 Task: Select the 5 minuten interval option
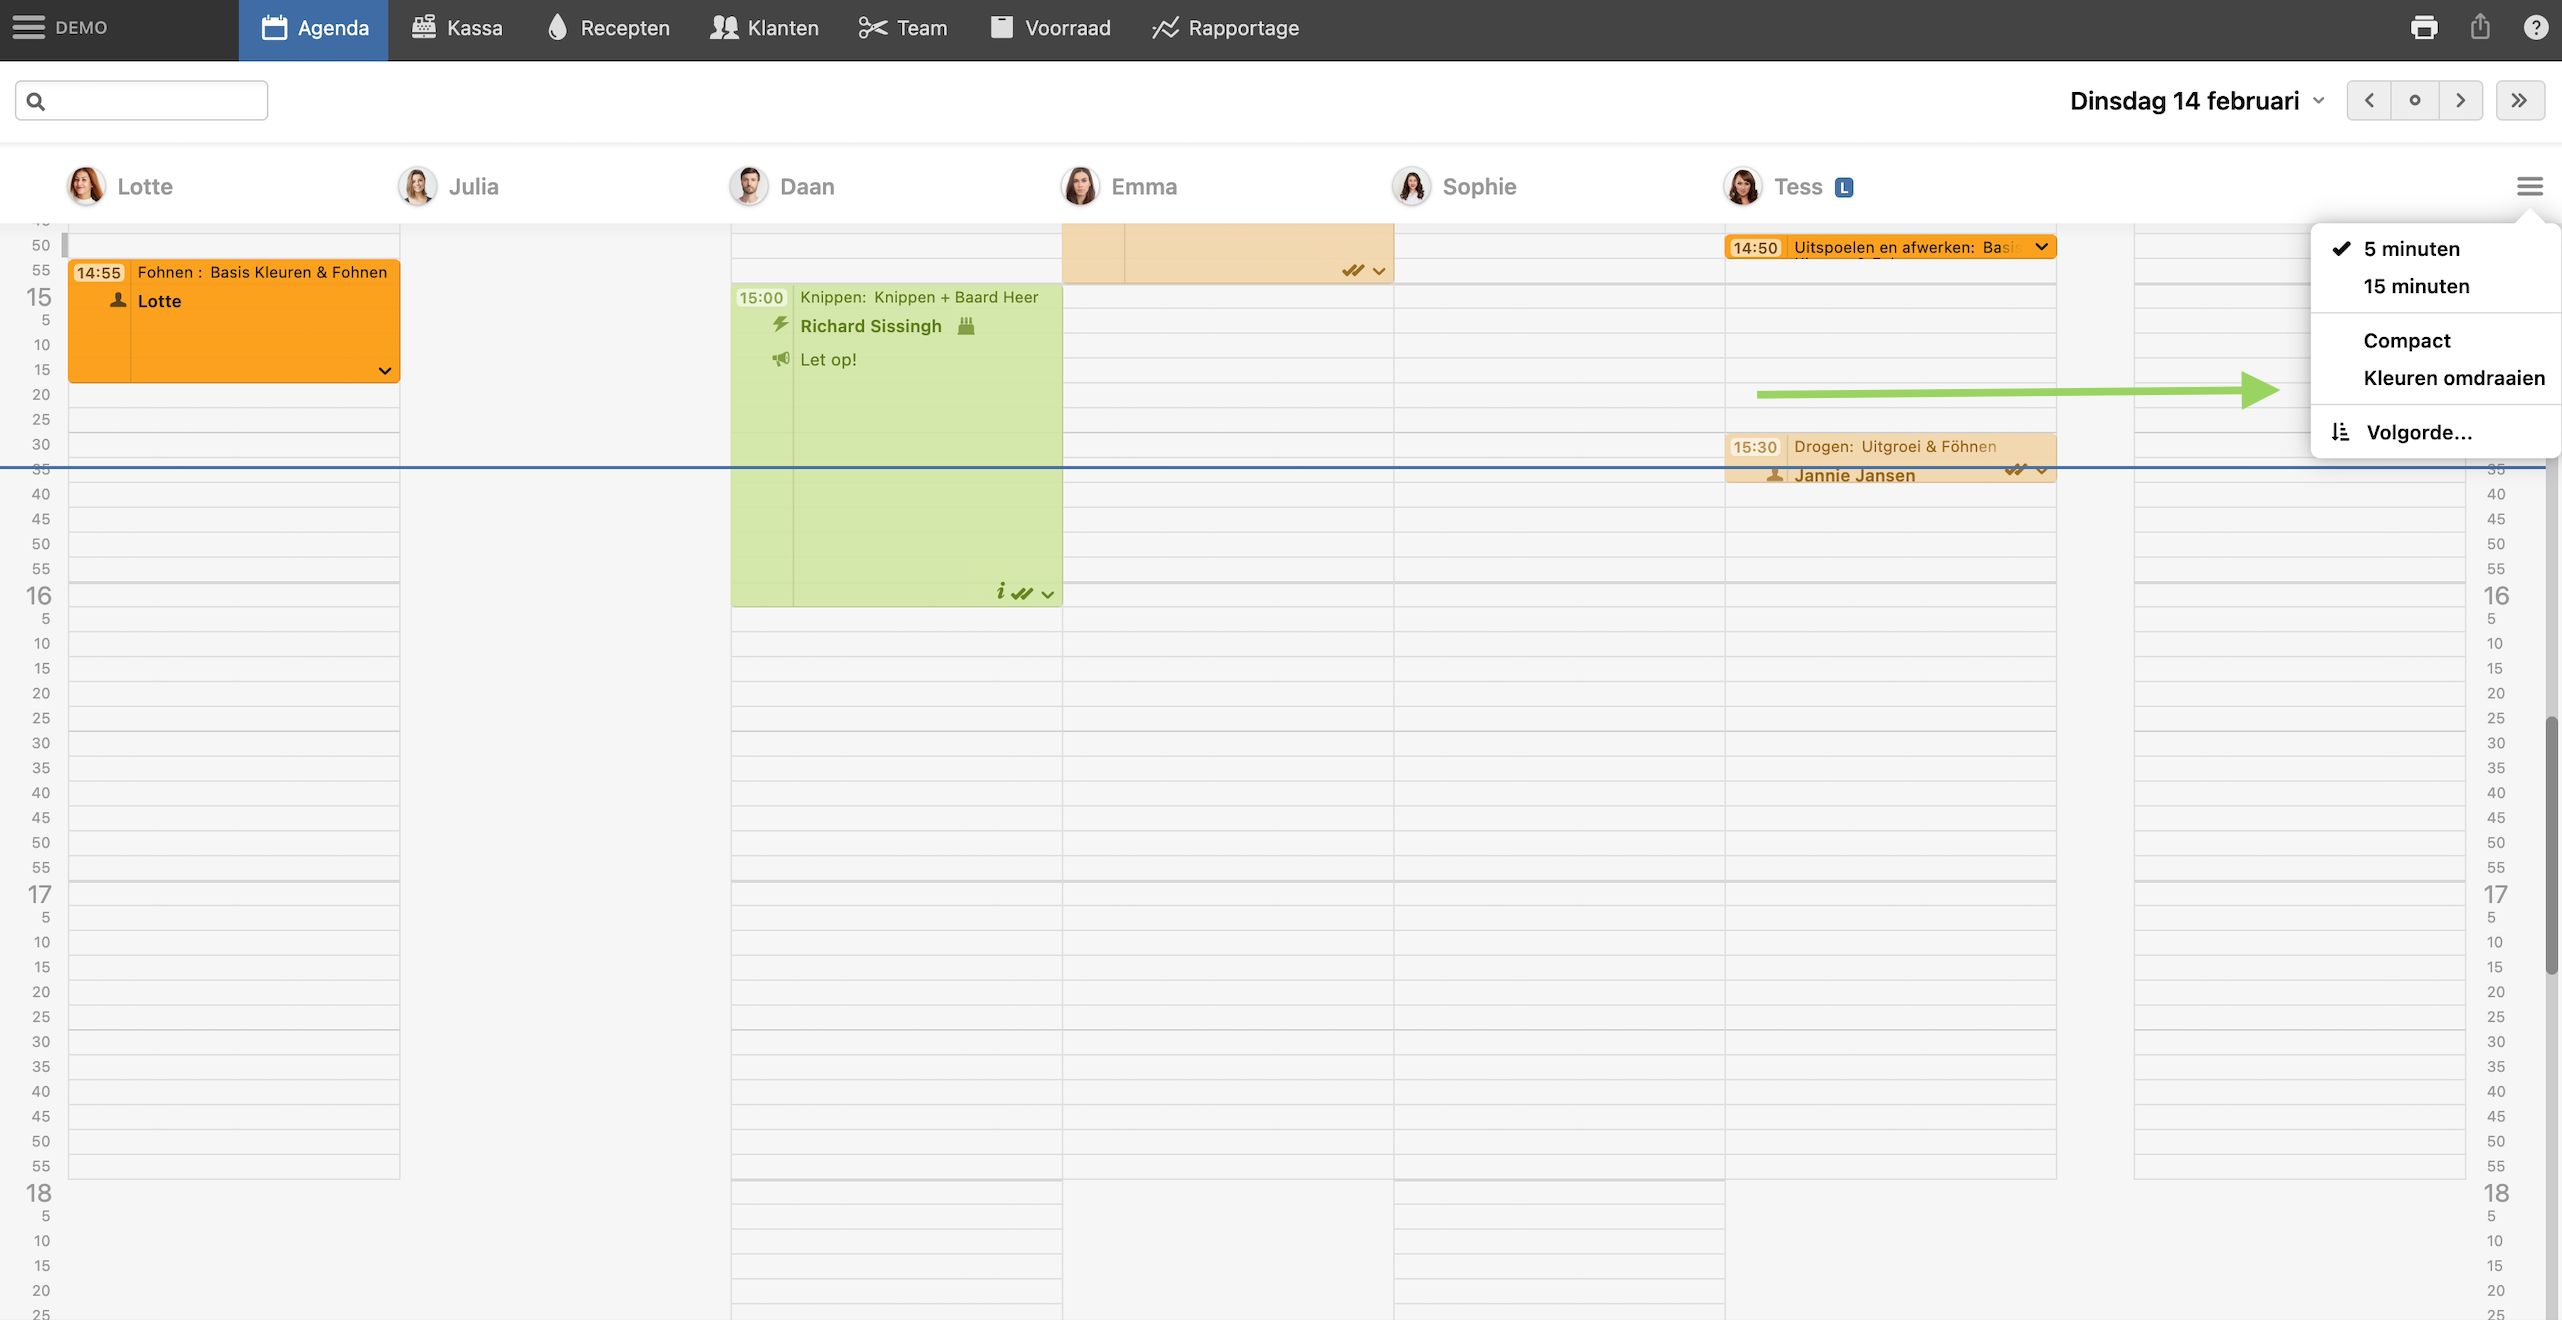tap(2411, 249)
